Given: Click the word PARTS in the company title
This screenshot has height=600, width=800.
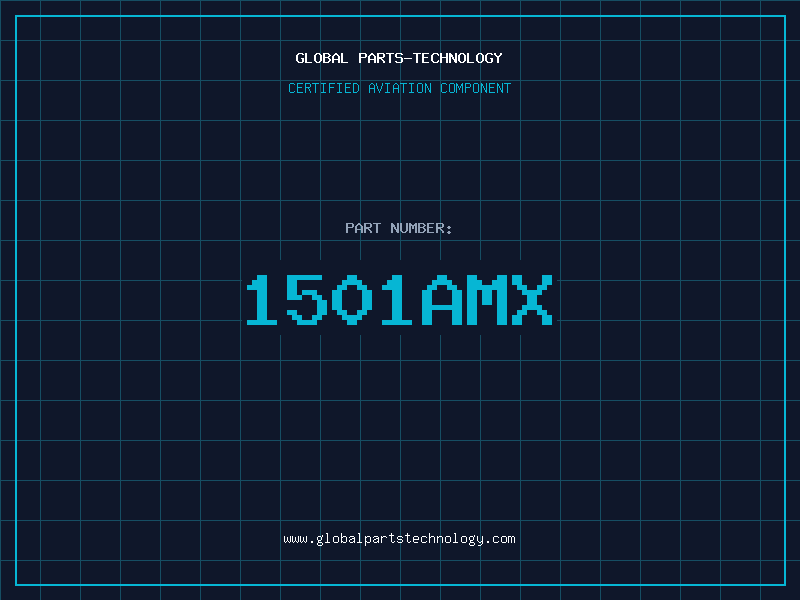Looking at the screenshot, I should point(380,58).
